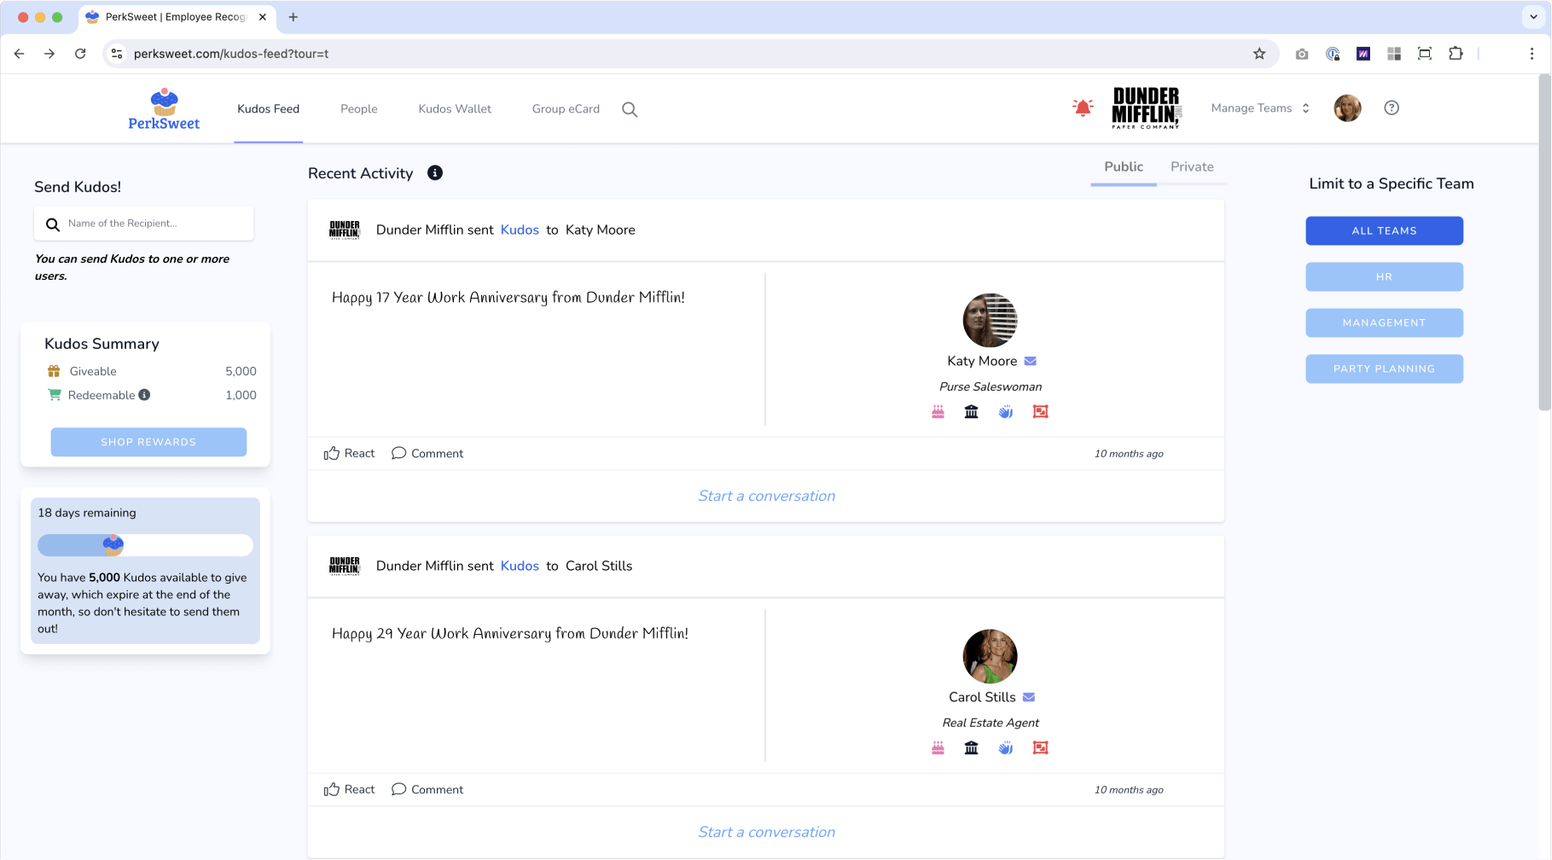This screenshot has height=860, width=1552.
Task: Go to the PerkSweet home logo
Action: [x=164, y=109]
